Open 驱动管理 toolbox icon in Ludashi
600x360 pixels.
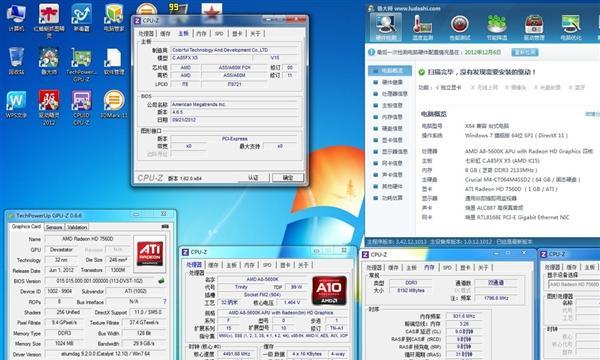[x=534, y=27]
